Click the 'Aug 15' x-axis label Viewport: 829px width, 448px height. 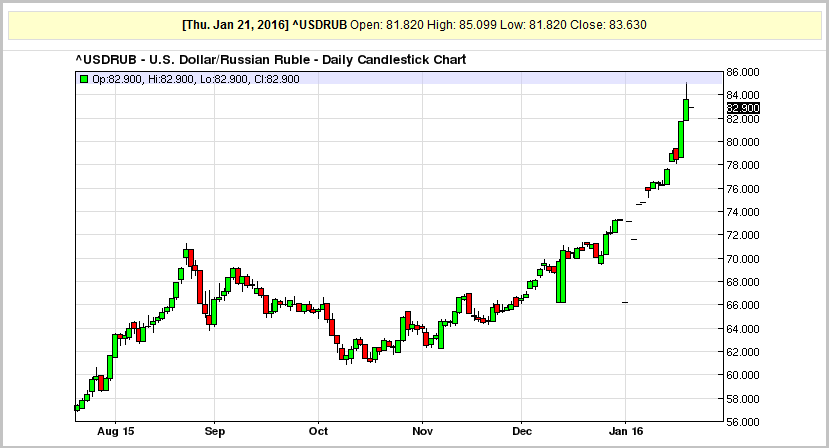pos(115,431)
